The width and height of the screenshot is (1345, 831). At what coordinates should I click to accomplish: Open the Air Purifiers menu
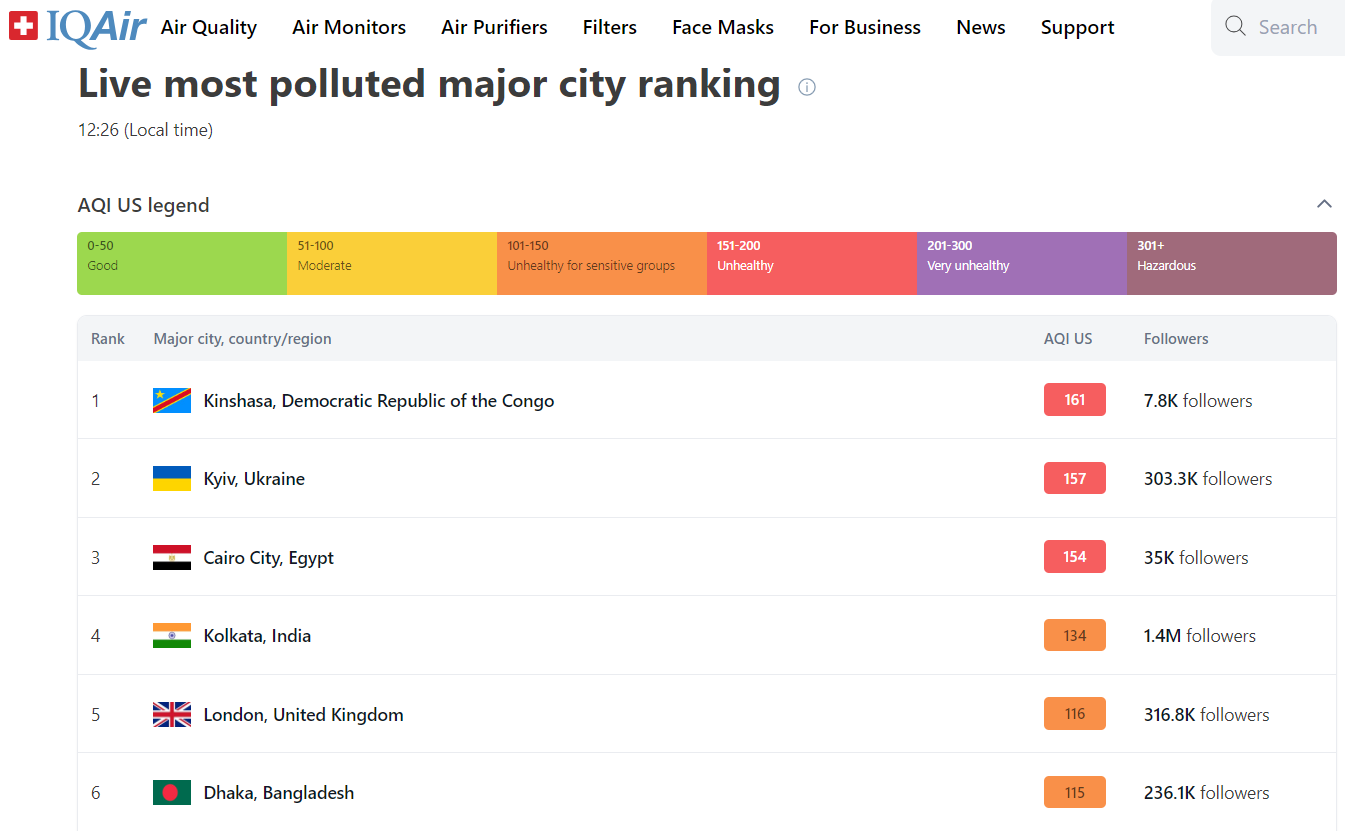[x=494, y=28]
